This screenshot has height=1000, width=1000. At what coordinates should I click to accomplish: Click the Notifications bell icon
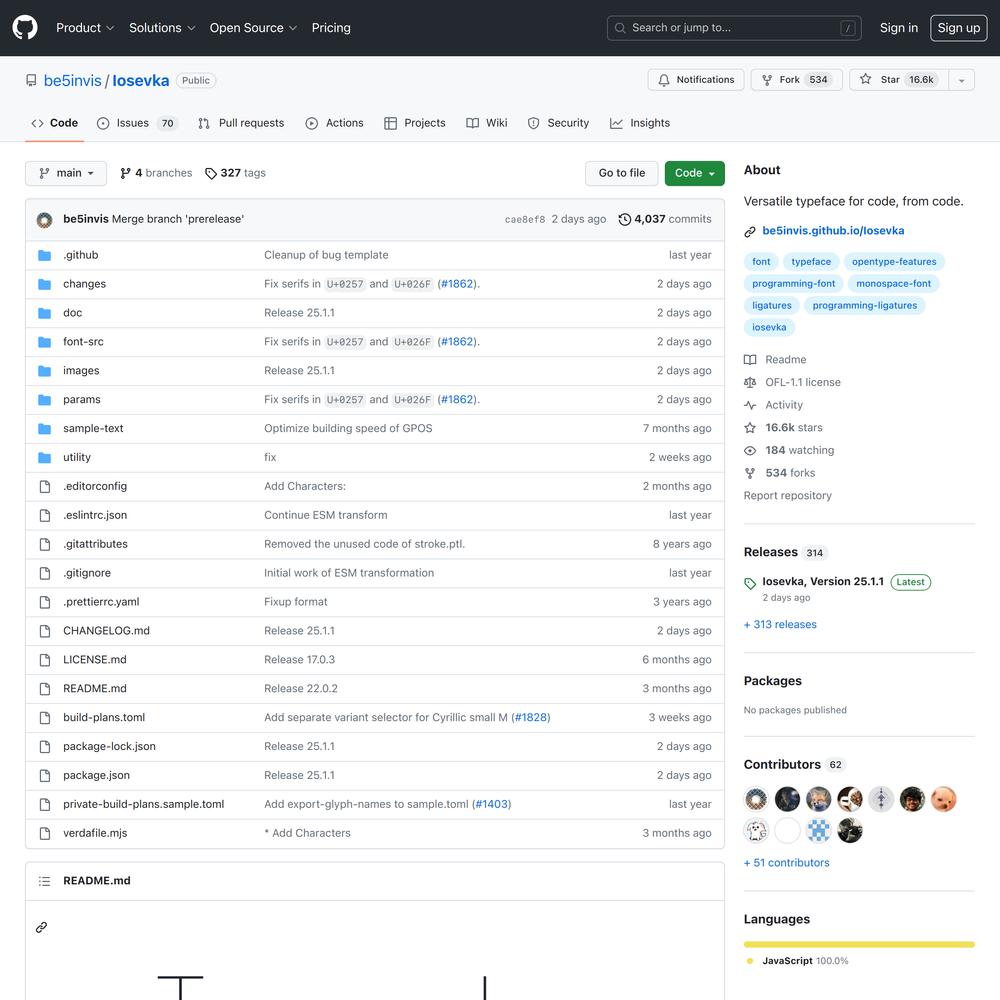point(664,80)
